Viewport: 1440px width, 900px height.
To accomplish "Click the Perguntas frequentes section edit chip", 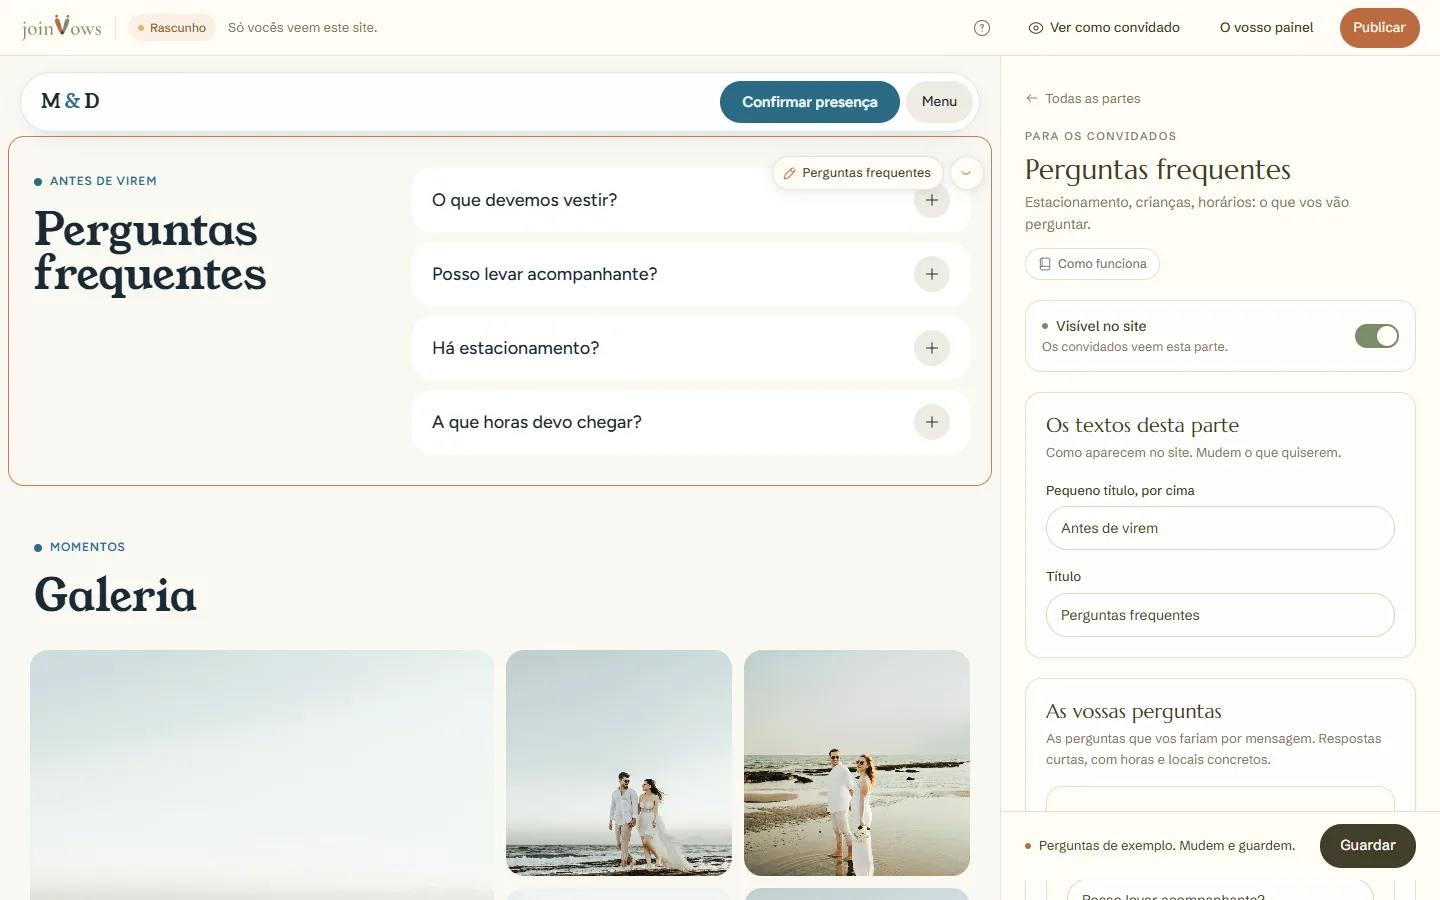I will pyautogui.click(x=858, y=173).
